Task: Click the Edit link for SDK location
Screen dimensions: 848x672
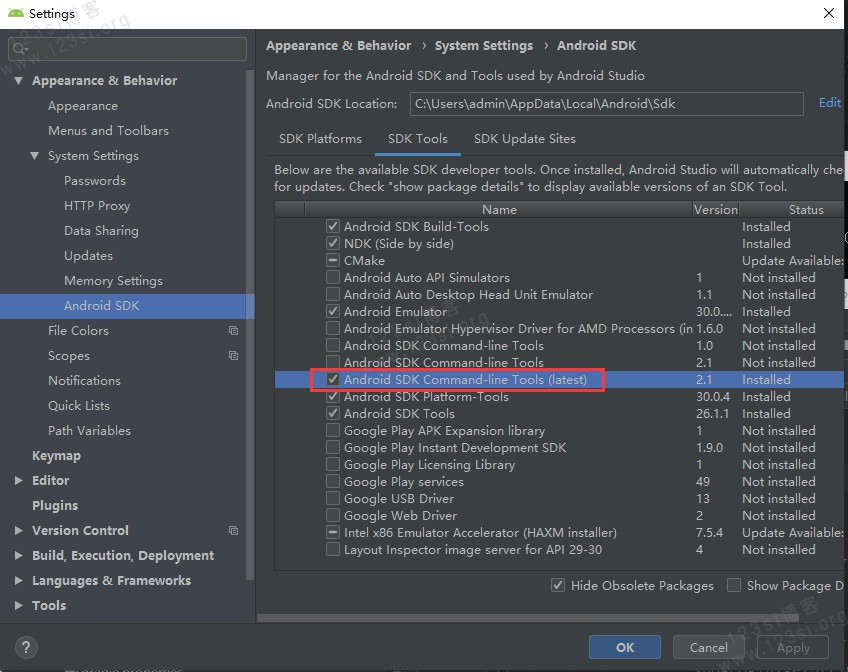Action: click(x=830, y=103)
